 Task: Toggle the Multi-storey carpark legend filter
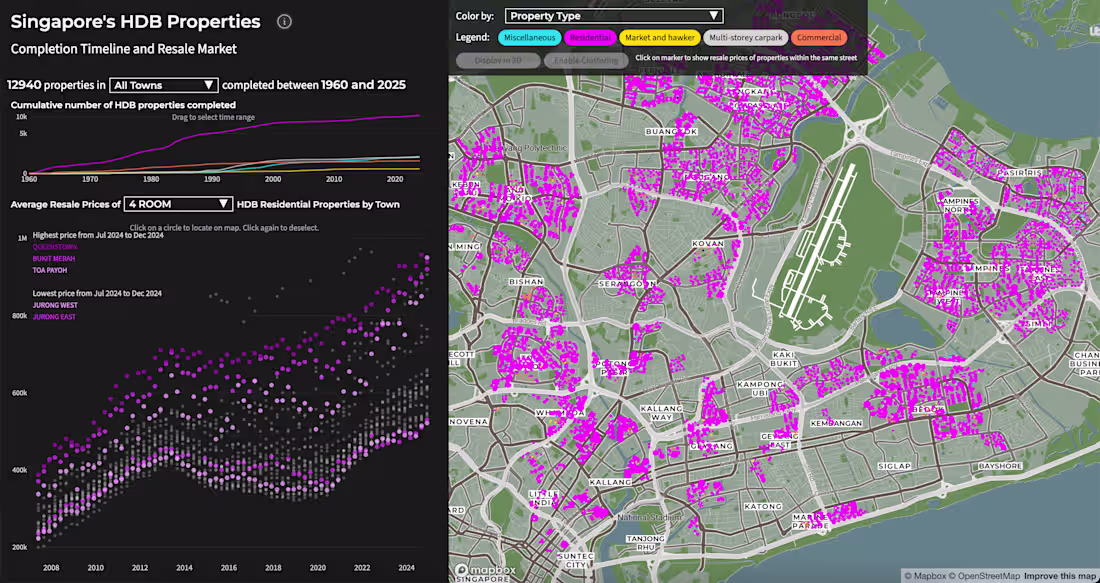coord(746,37)
